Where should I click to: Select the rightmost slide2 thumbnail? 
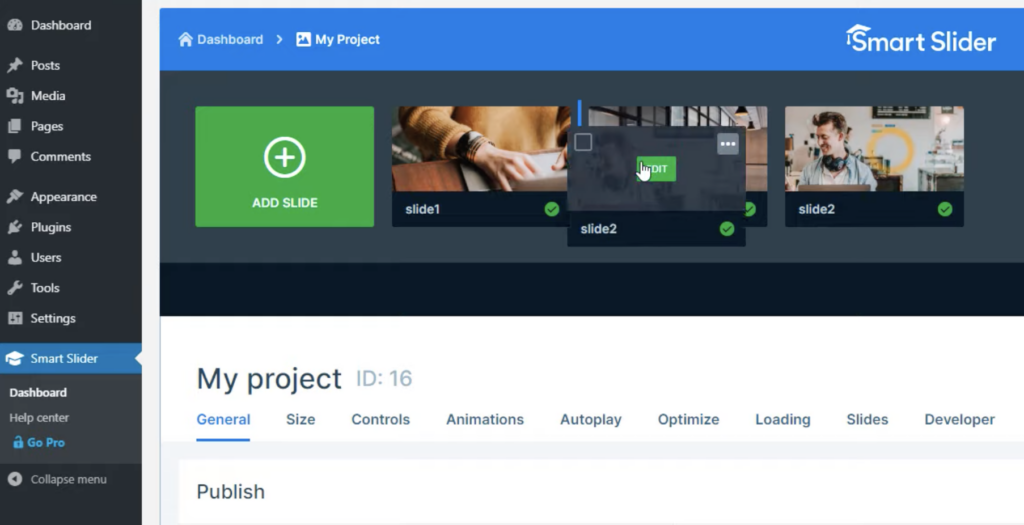point(874,149)
